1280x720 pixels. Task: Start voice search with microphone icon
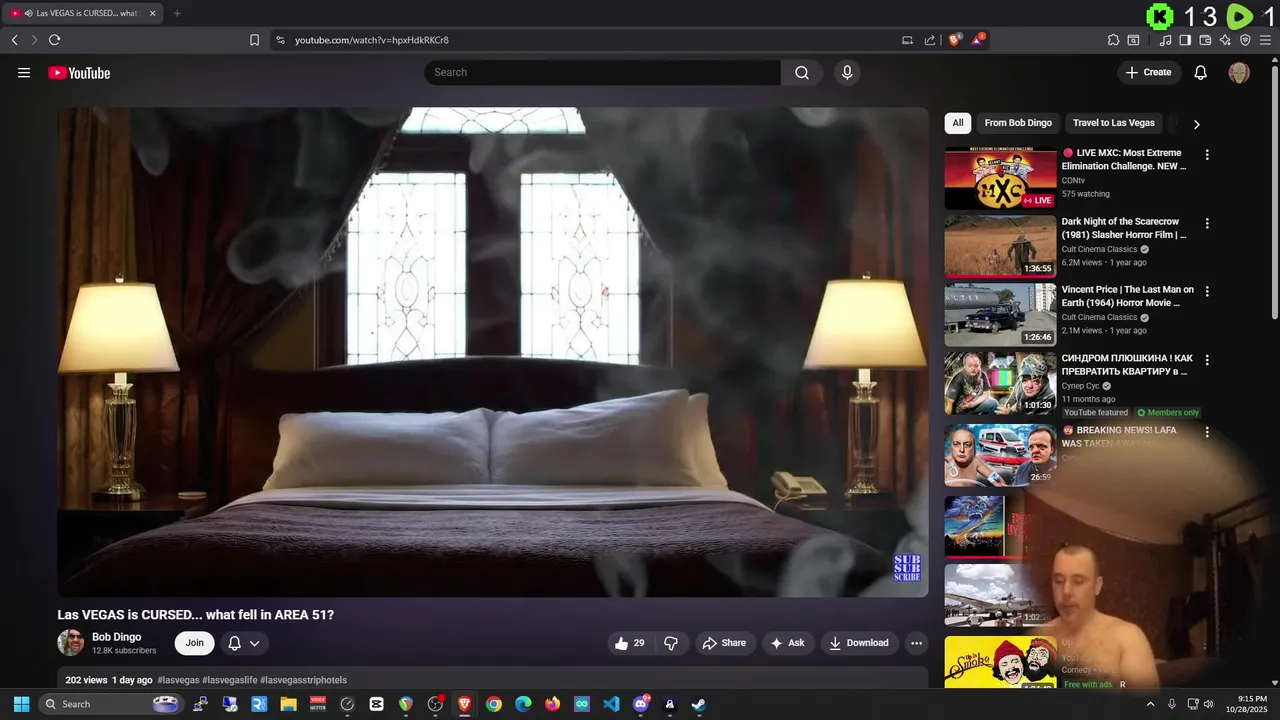coord(847,72)
